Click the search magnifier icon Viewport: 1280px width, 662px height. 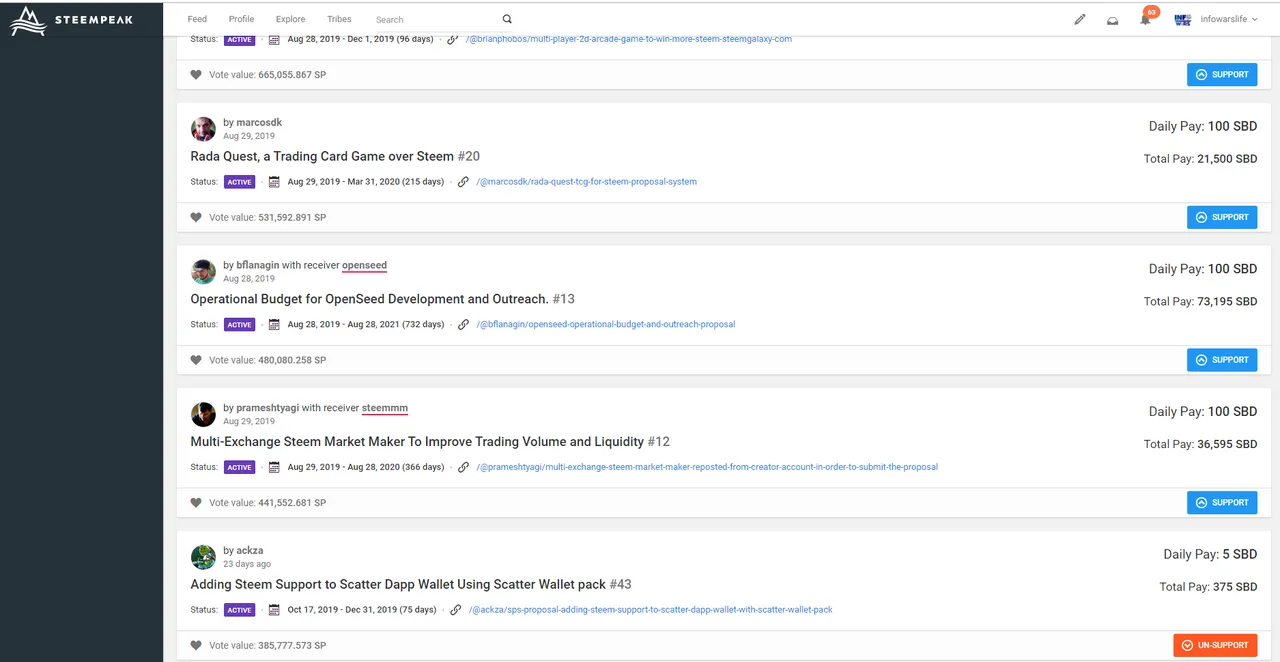coord(507,19)
